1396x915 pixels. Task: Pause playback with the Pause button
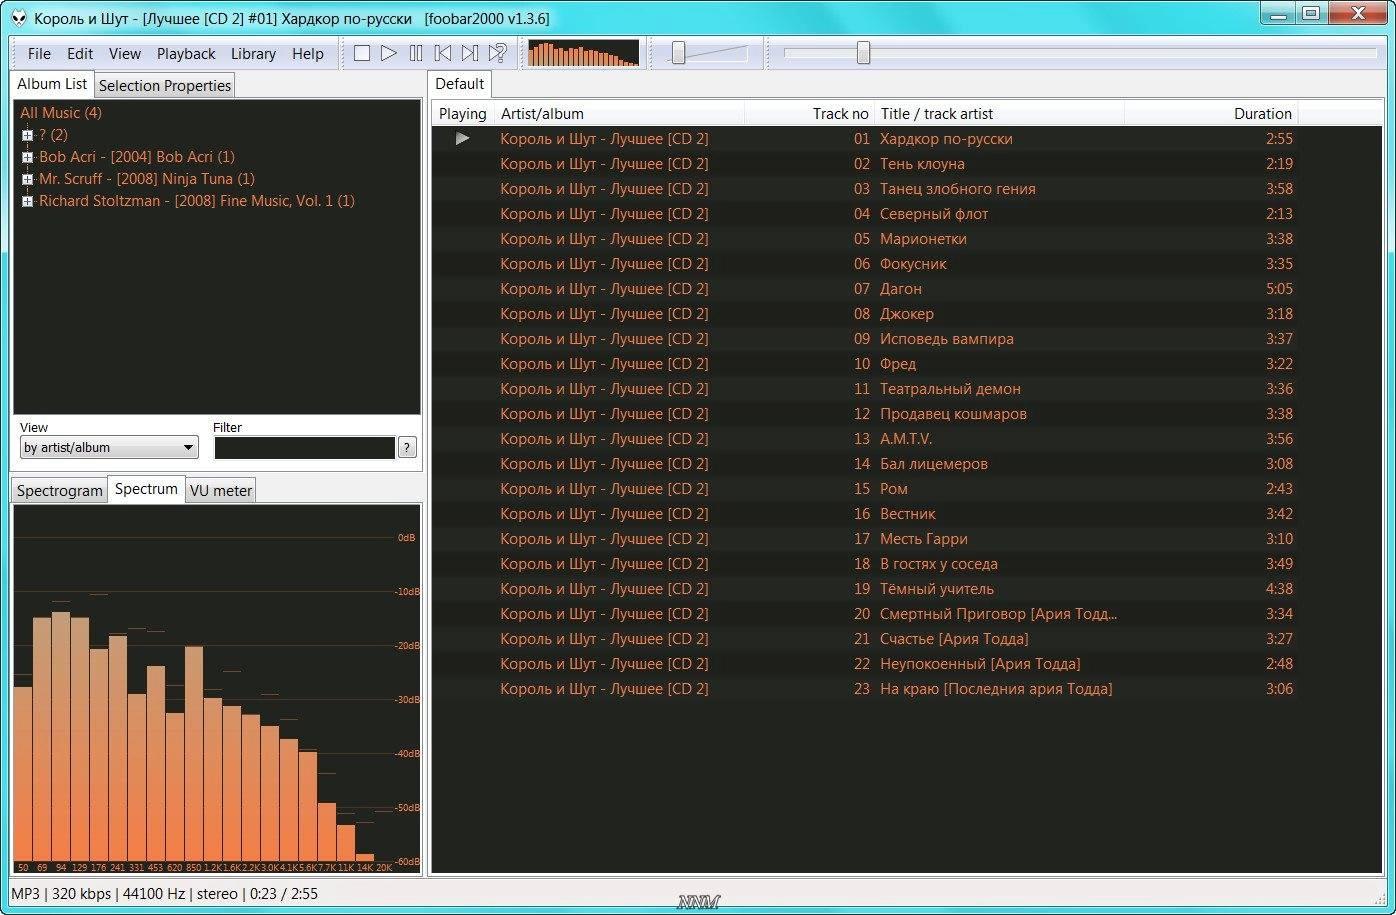[x=416, y=53]
